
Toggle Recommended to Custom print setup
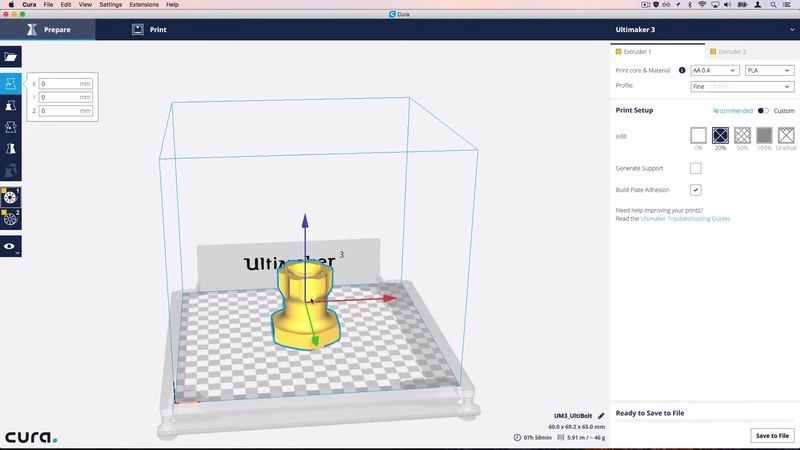click(x=763, y=111)
